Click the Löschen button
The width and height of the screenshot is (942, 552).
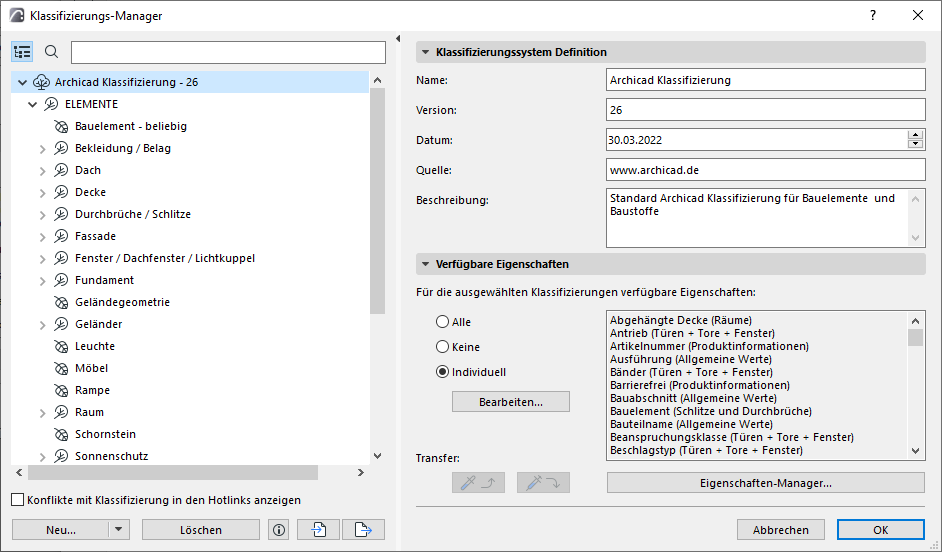tap(201, 530)
